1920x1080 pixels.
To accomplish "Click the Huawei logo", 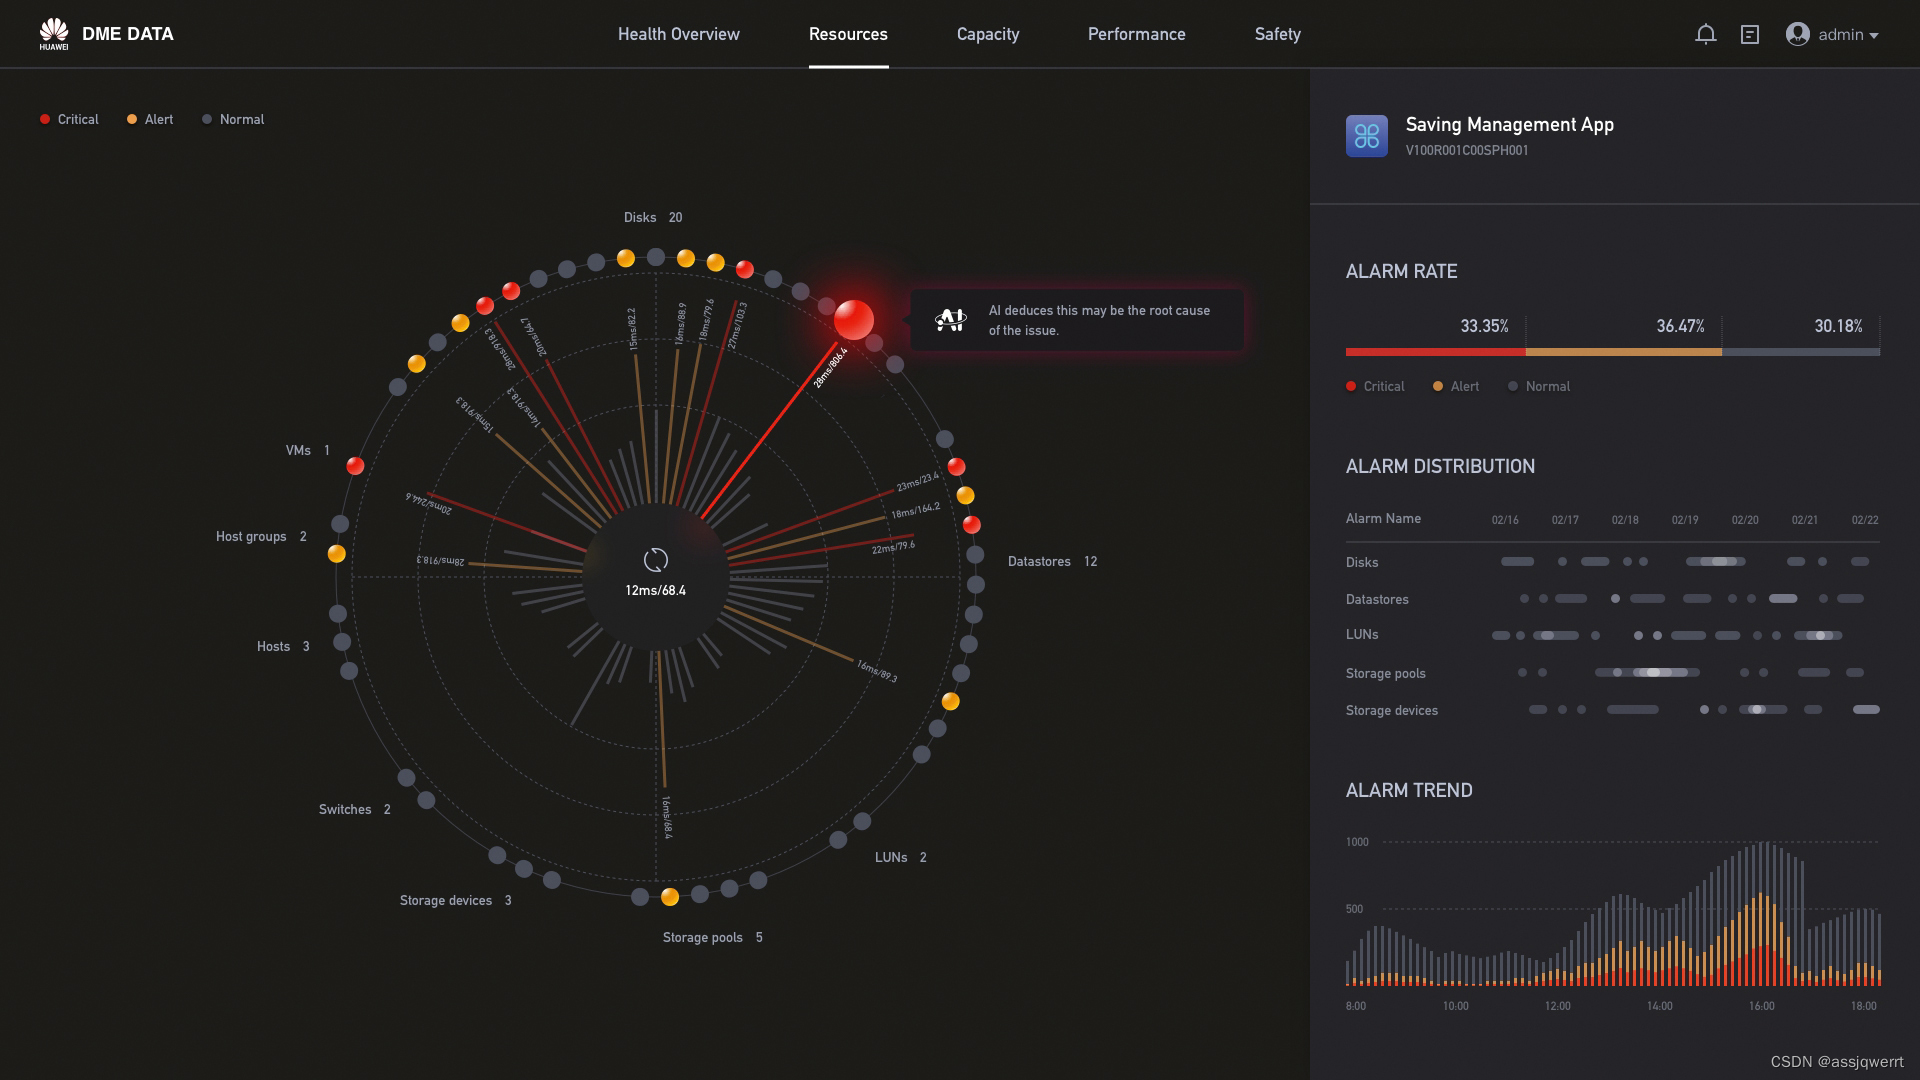I will (x=54, y=33).
